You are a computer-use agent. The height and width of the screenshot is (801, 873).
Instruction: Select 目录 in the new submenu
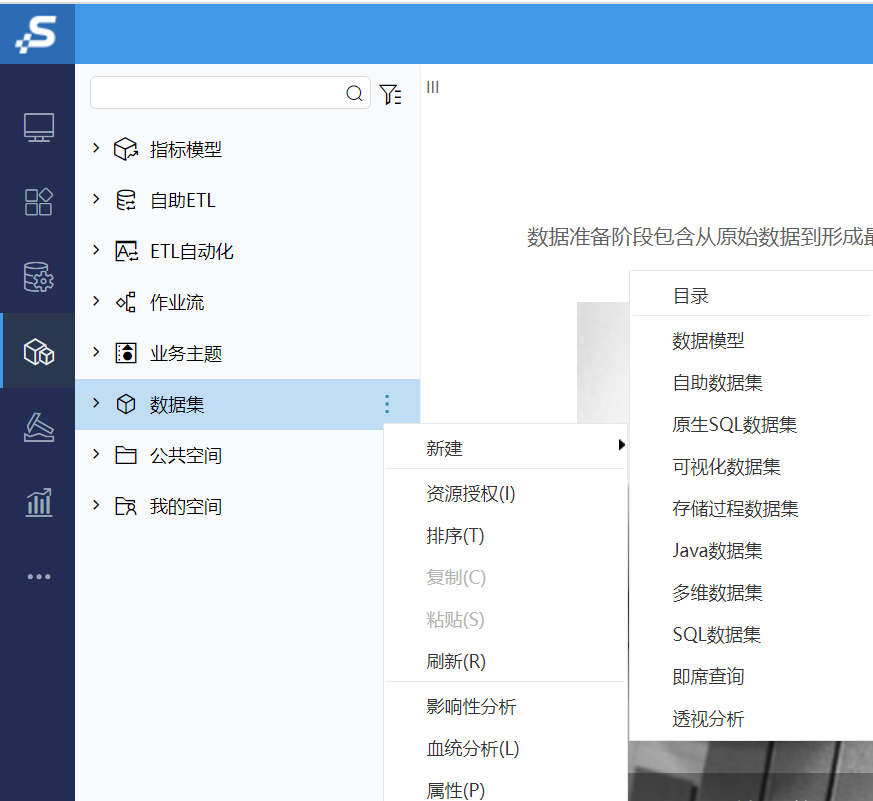point(690,296)
